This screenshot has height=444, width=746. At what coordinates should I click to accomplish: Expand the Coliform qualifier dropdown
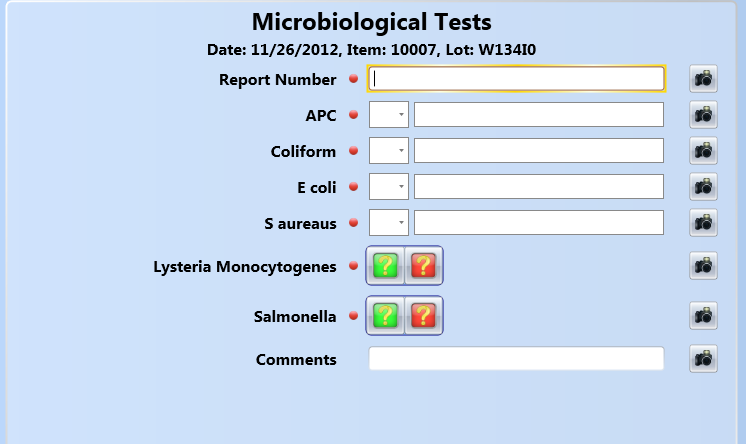(389, 151)
